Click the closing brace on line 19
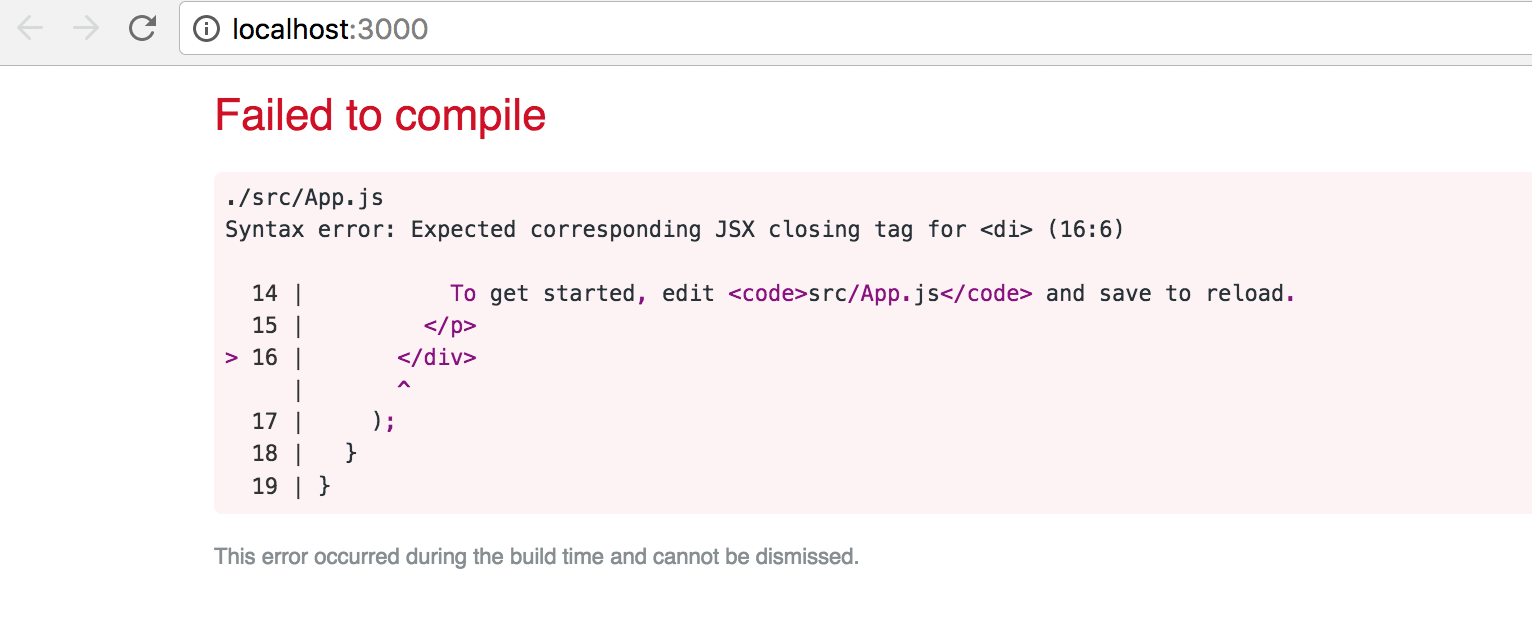The image size is (1532, 630). 324,486
